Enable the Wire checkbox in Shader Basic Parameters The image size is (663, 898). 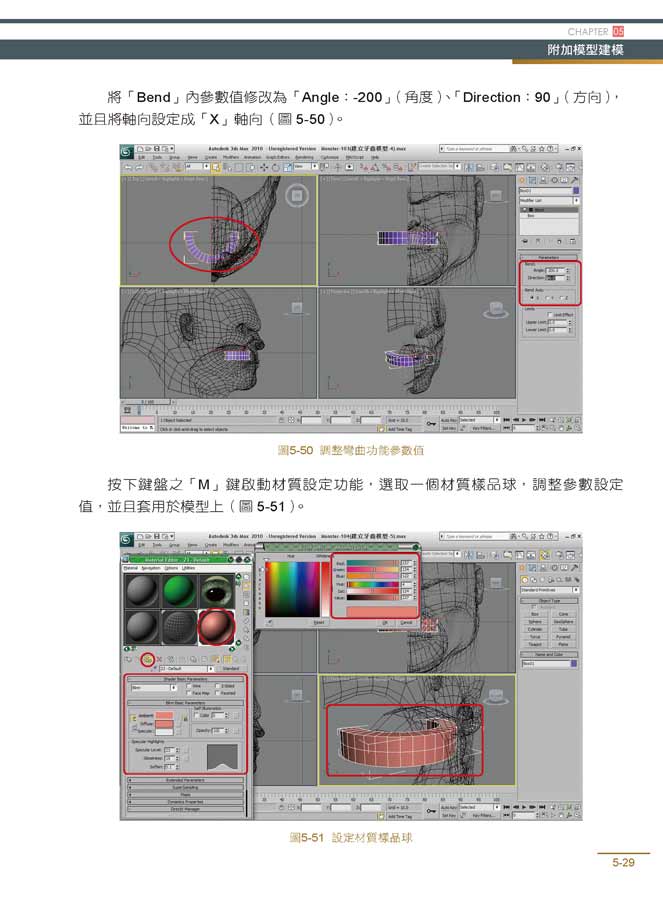(x=189, y=686)
